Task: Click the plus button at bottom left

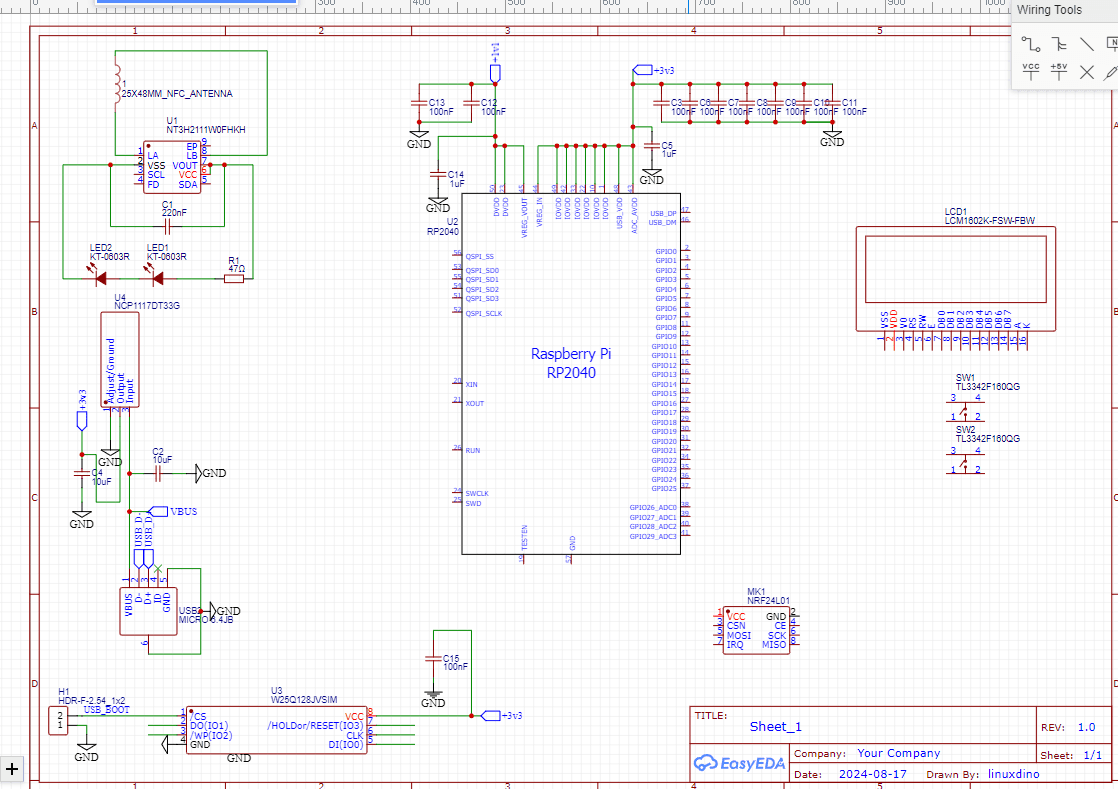Action: click(x=12, y=768)
